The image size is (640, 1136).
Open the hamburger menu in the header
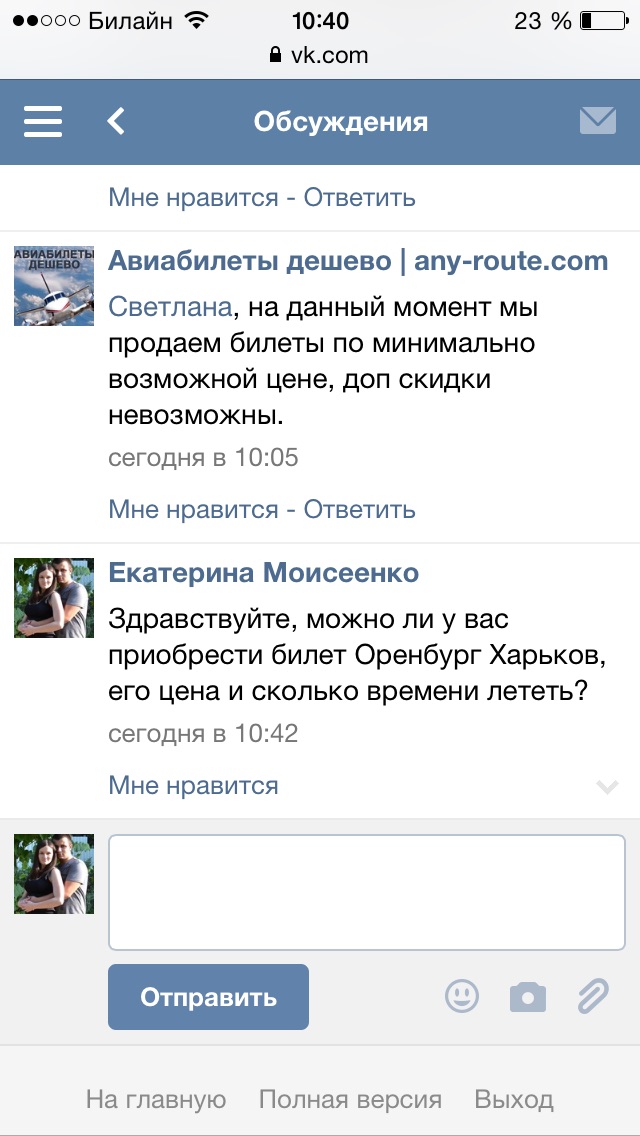[43, 122]
